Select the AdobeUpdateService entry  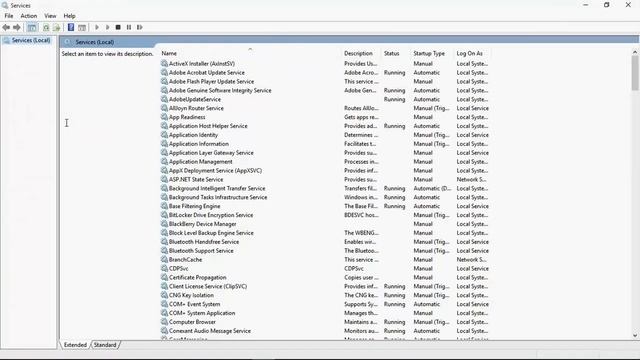pyautogui.click(x=195, y=99)
